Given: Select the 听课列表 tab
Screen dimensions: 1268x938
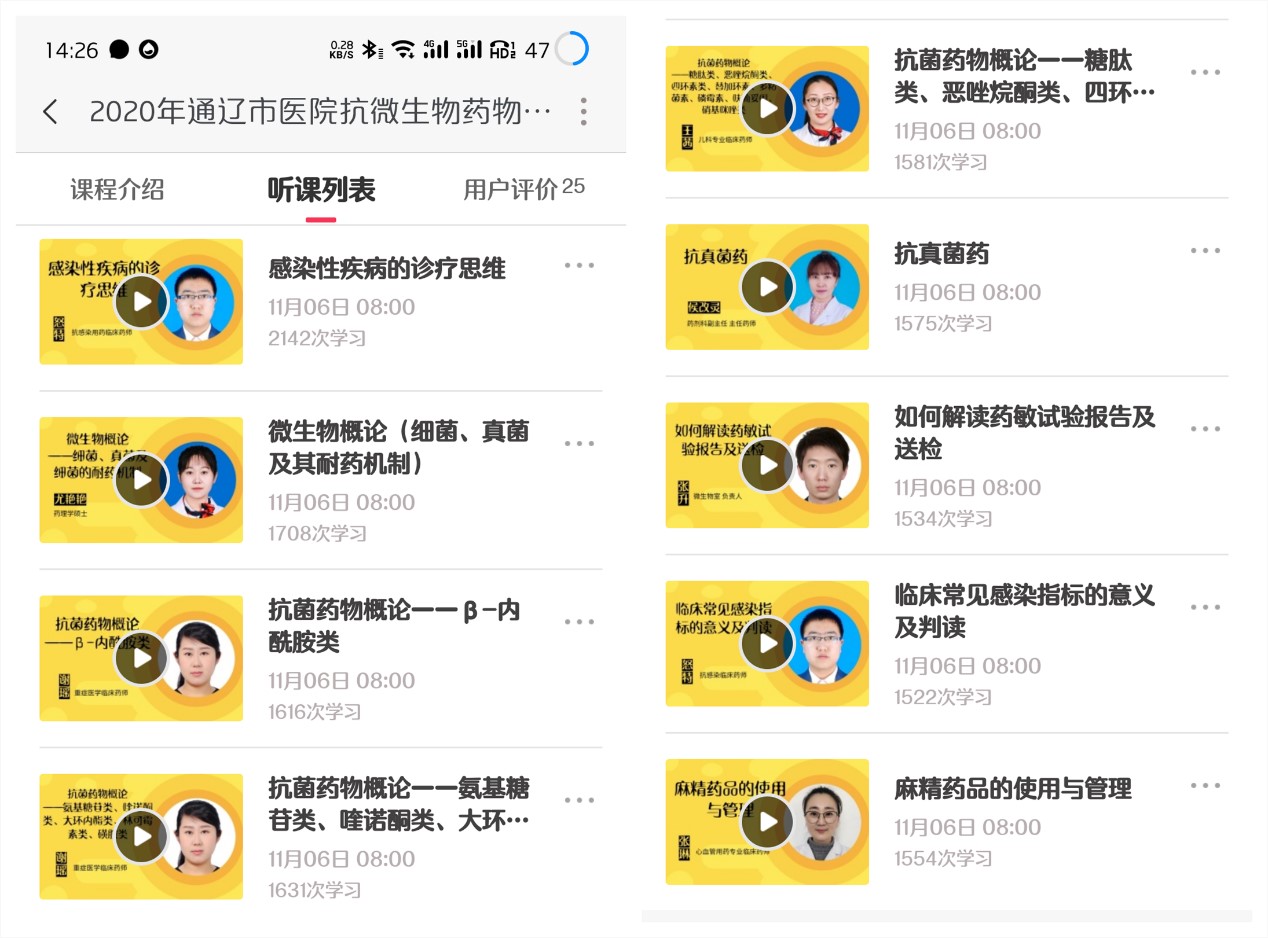Looking at the screenshot, I should [x=321, y=190].
